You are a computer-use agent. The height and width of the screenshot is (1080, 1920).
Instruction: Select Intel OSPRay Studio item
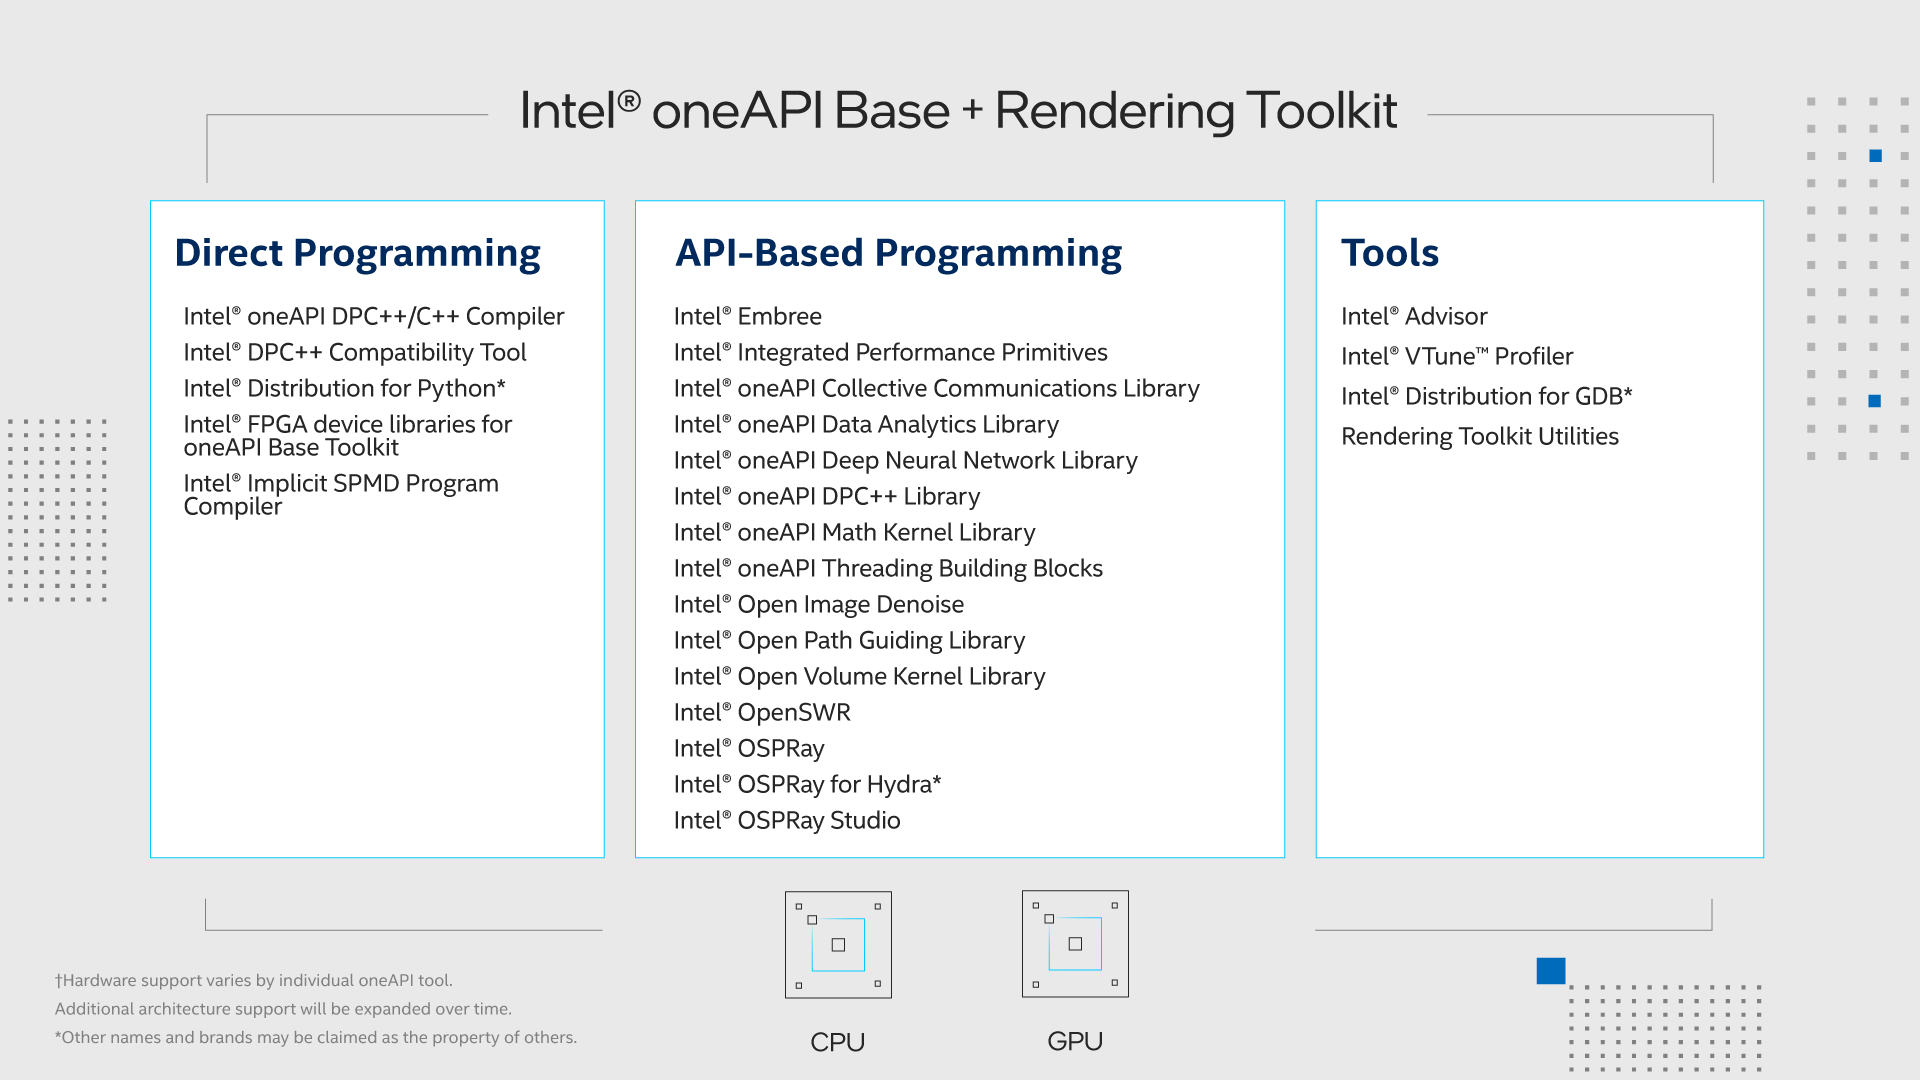tap(786, 820)
